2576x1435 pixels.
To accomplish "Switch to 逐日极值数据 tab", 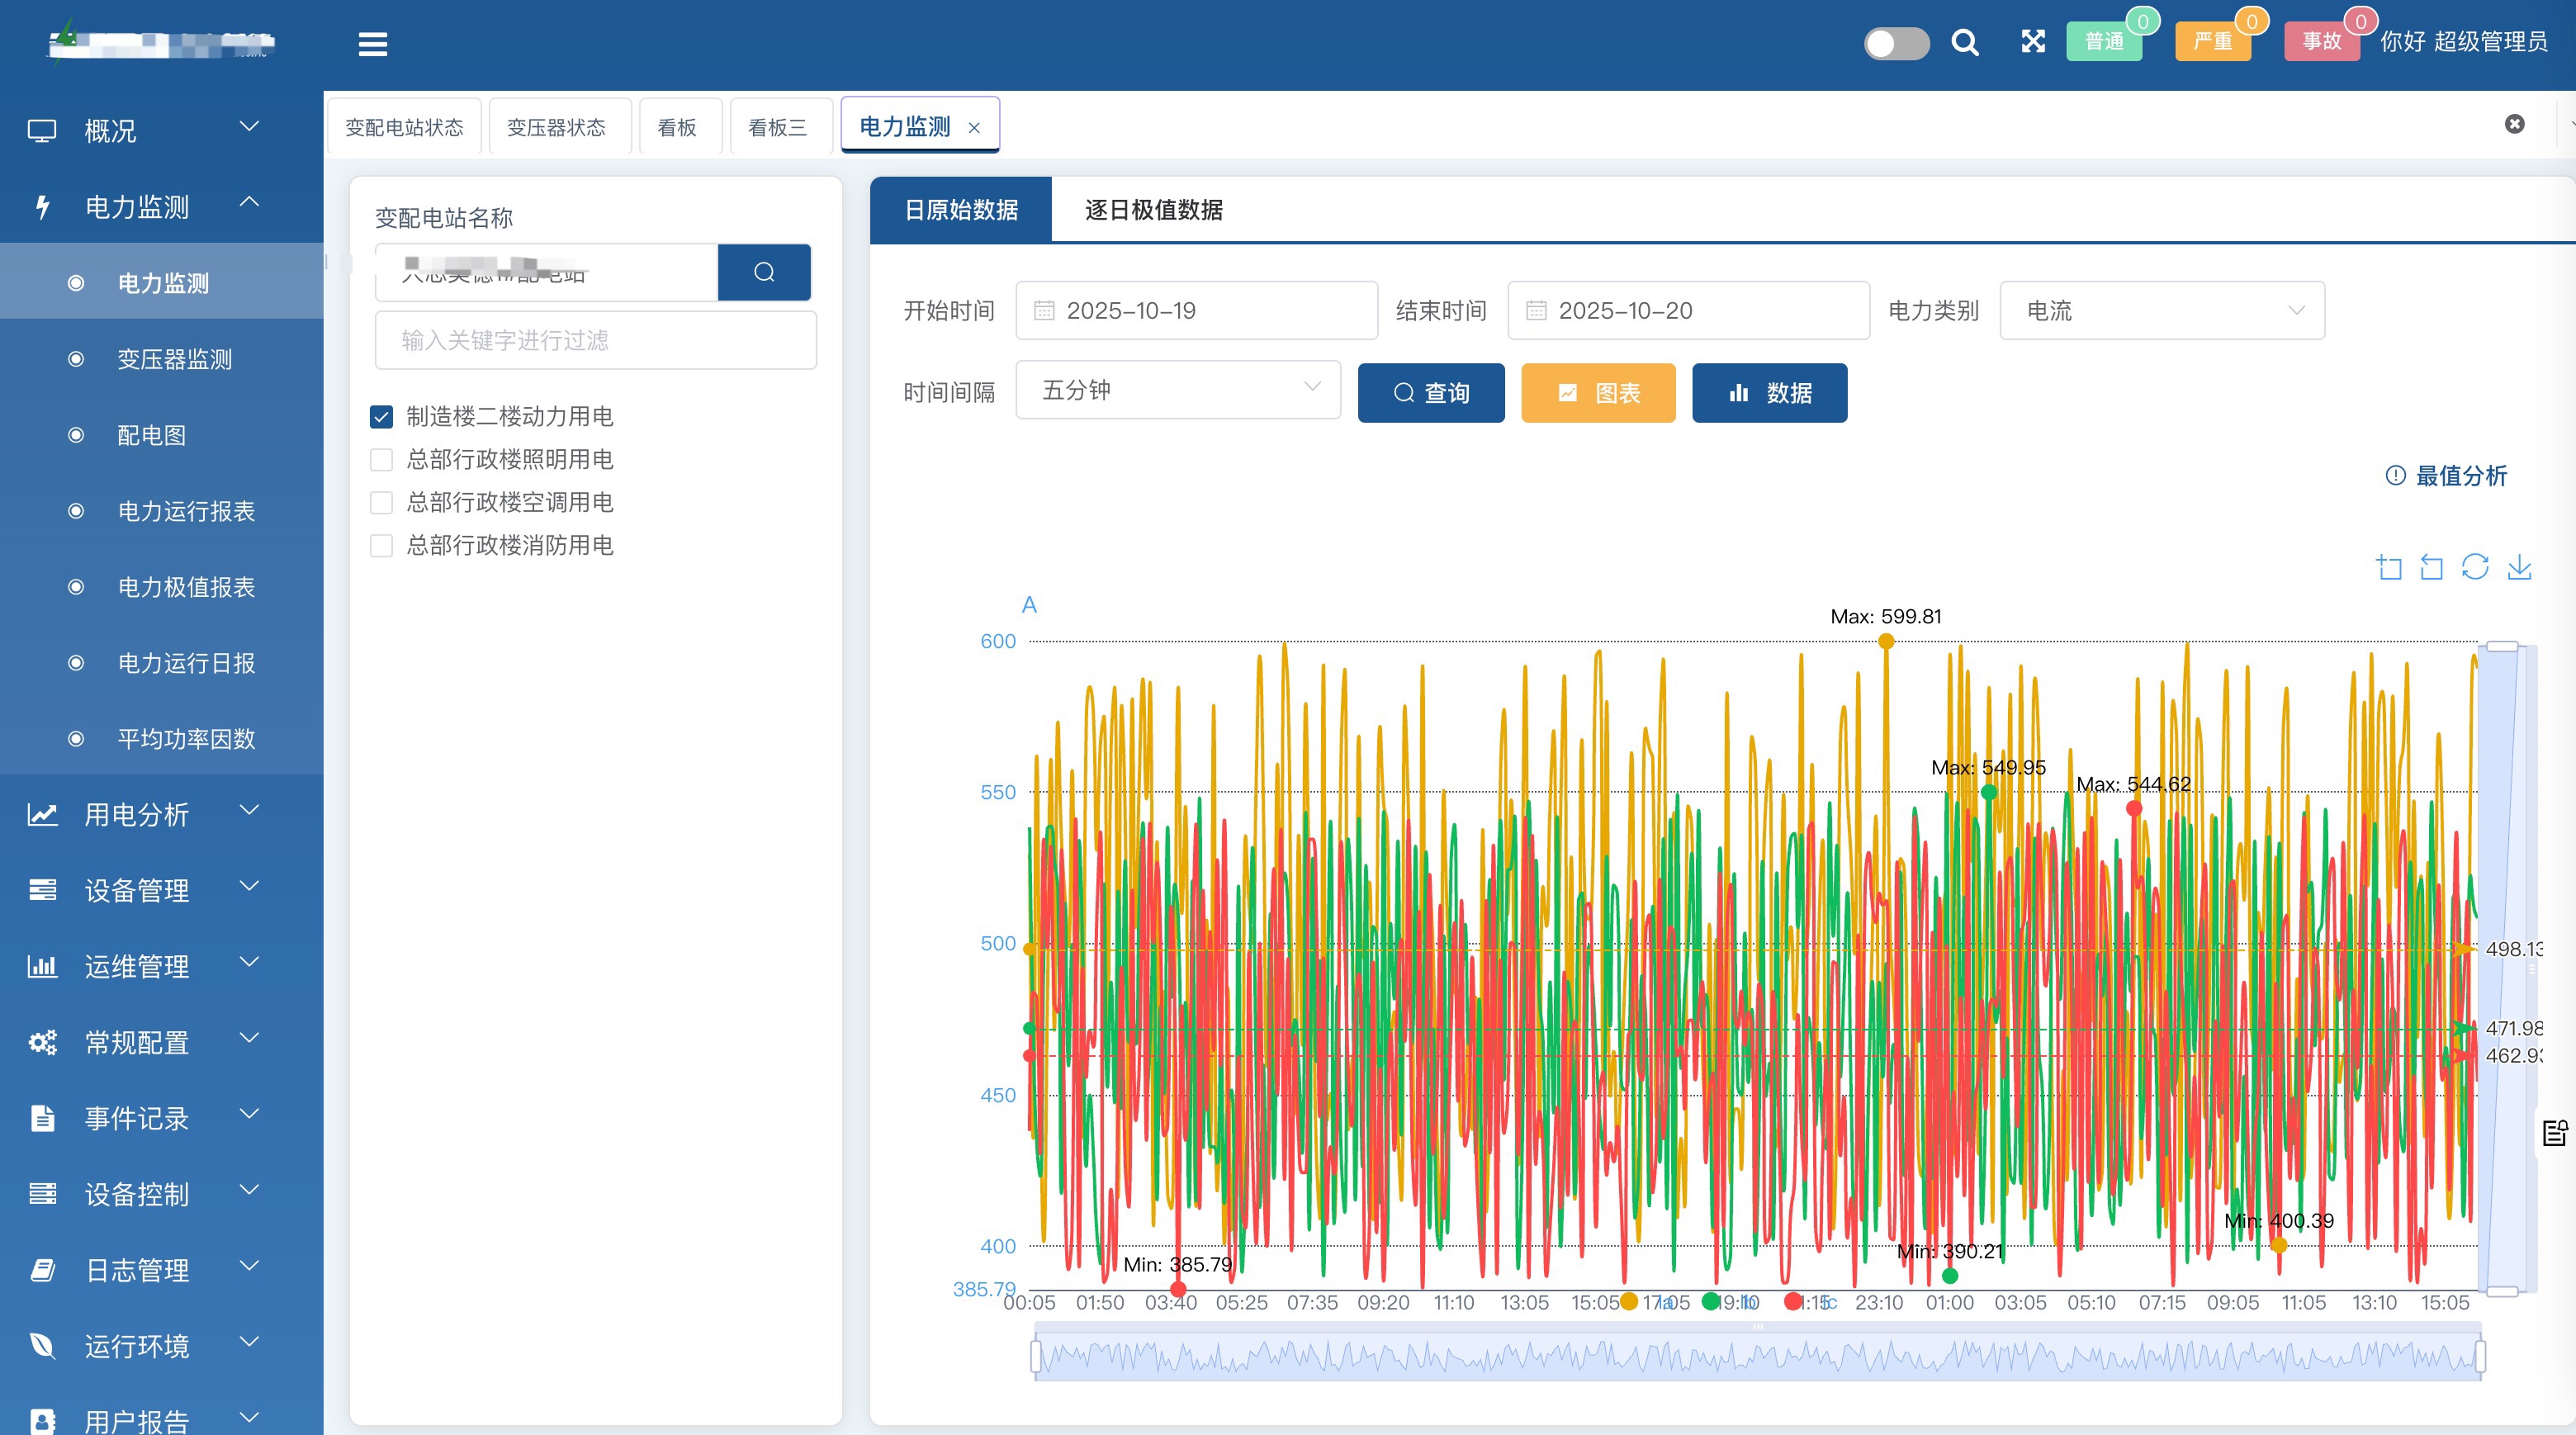I will tap(1153, 210).
